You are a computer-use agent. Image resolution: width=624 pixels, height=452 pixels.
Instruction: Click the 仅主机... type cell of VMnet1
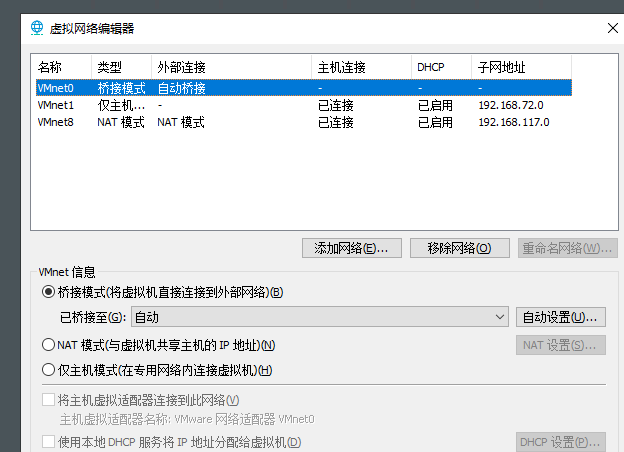click(x=121, y=105)
